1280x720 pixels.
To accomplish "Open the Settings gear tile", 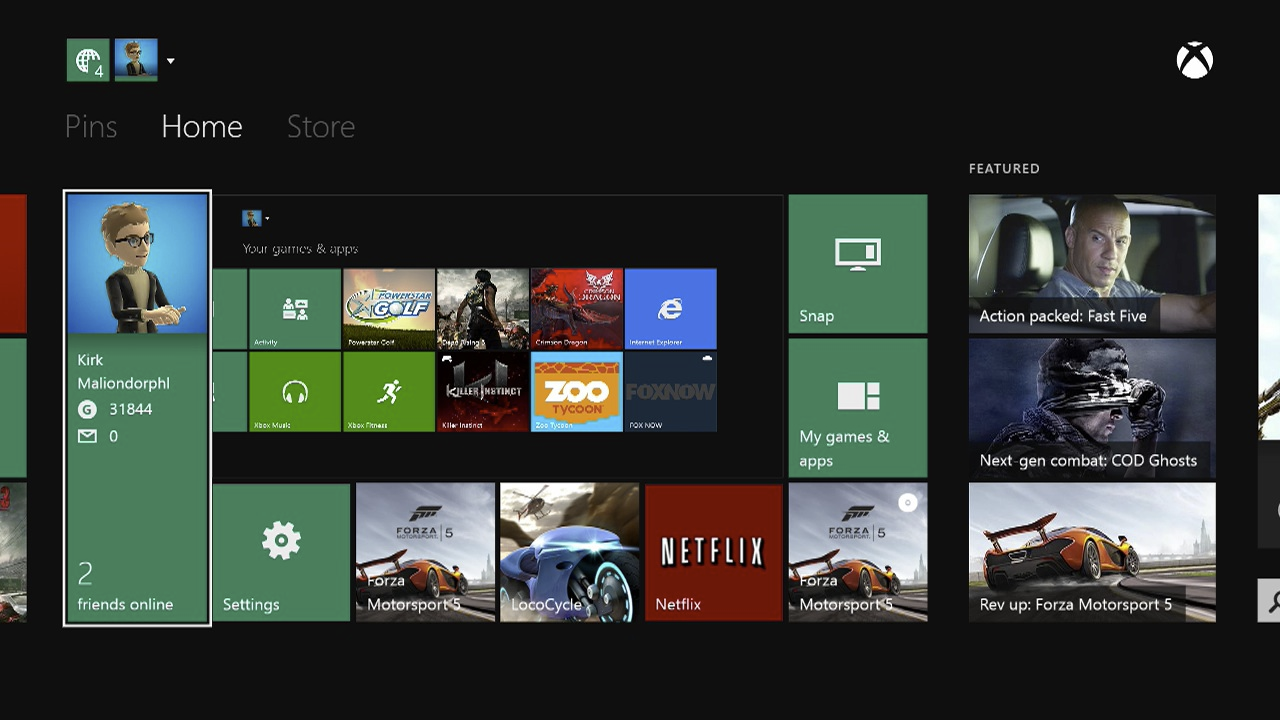I will coord(281,552).
